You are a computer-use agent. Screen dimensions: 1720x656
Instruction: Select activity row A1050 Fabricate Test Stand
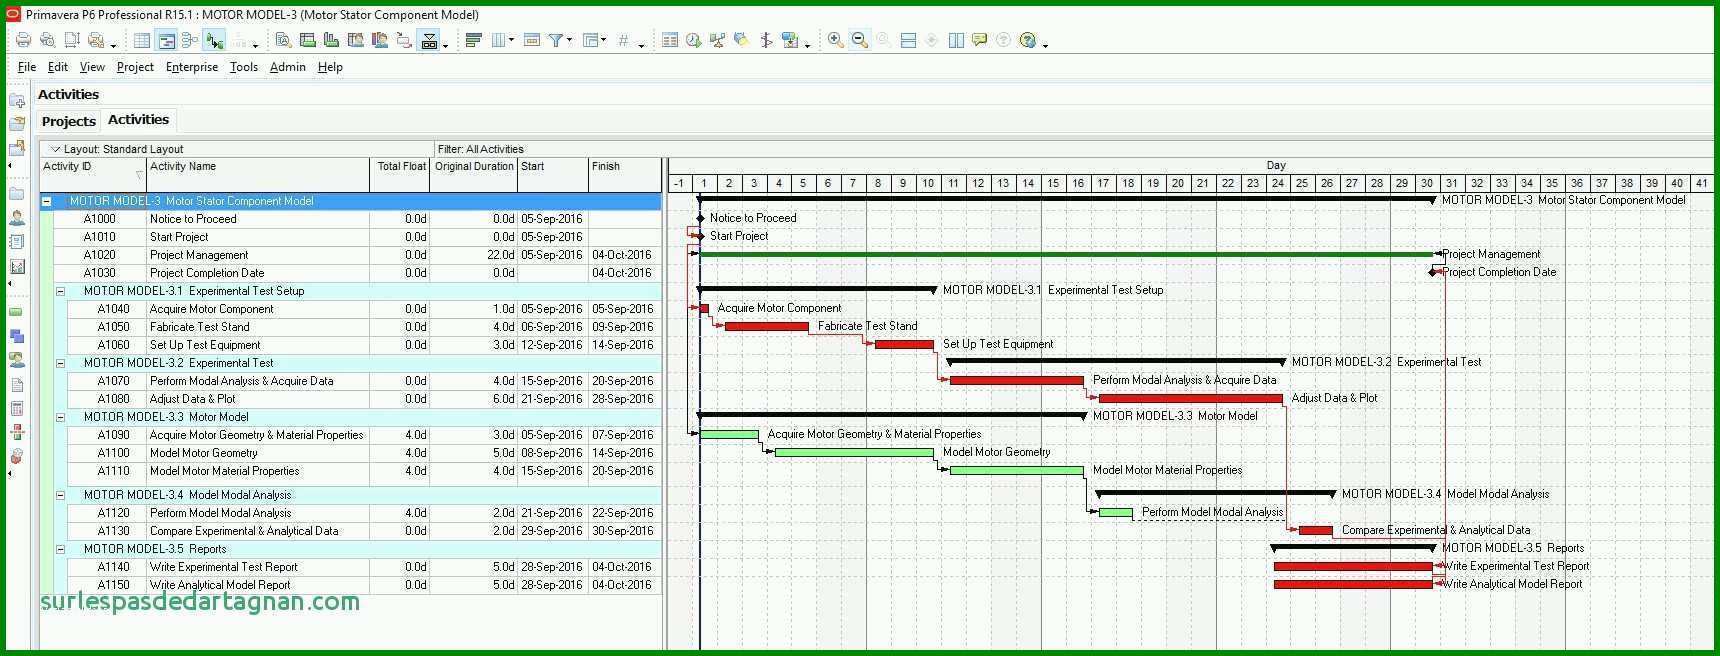[x=364, y=327]
